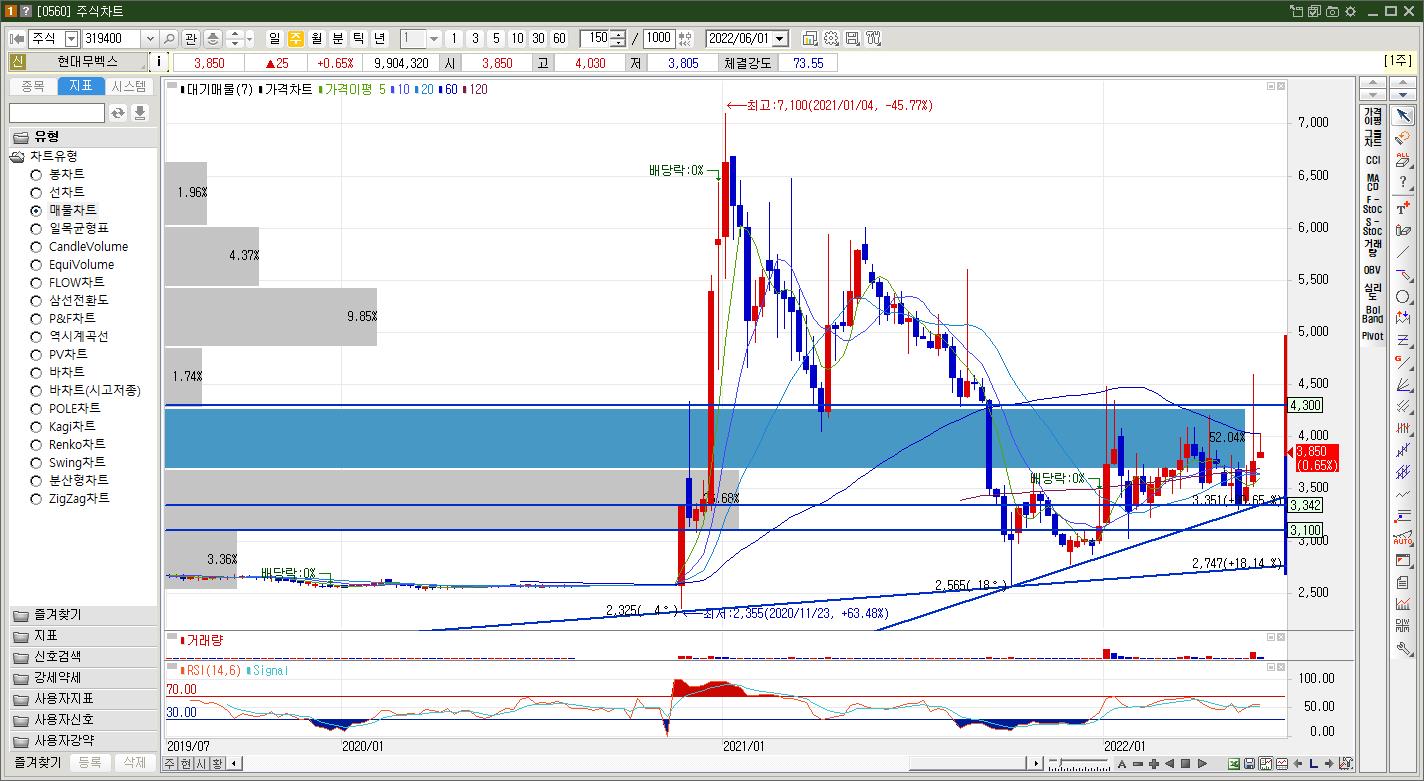The width and height of the screenshot is (1424, 781).
Task: Click the L log scale icon
Action: [1314, 764]
